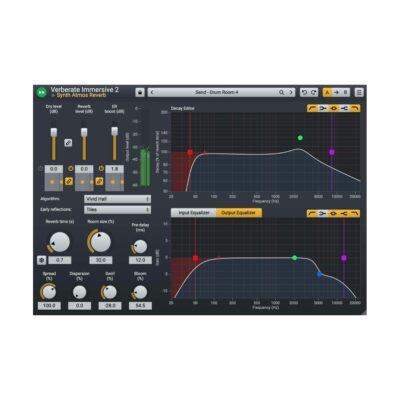Click the ER boost value field 1.8
400x400 pixels.
(x=114, y=169)
